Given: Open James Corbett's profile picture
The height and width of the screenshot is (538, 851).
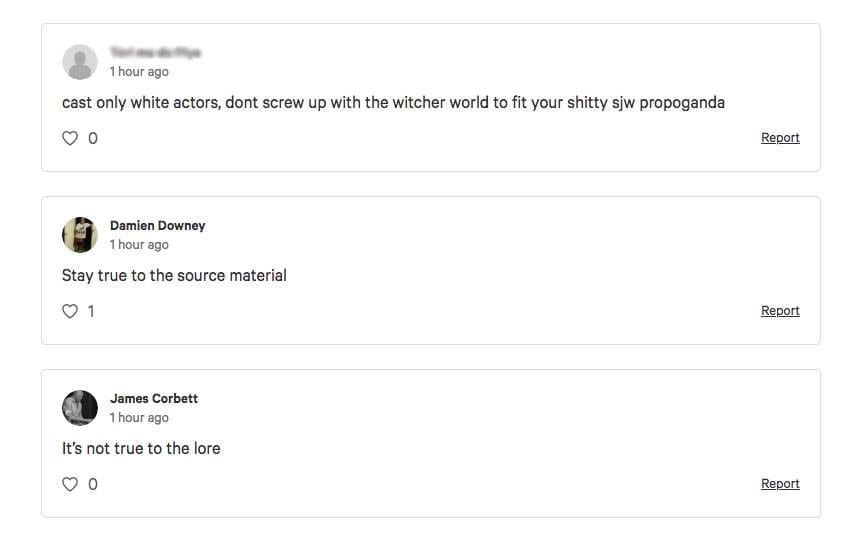Looking at the screenshot, I should coord(80,408).
